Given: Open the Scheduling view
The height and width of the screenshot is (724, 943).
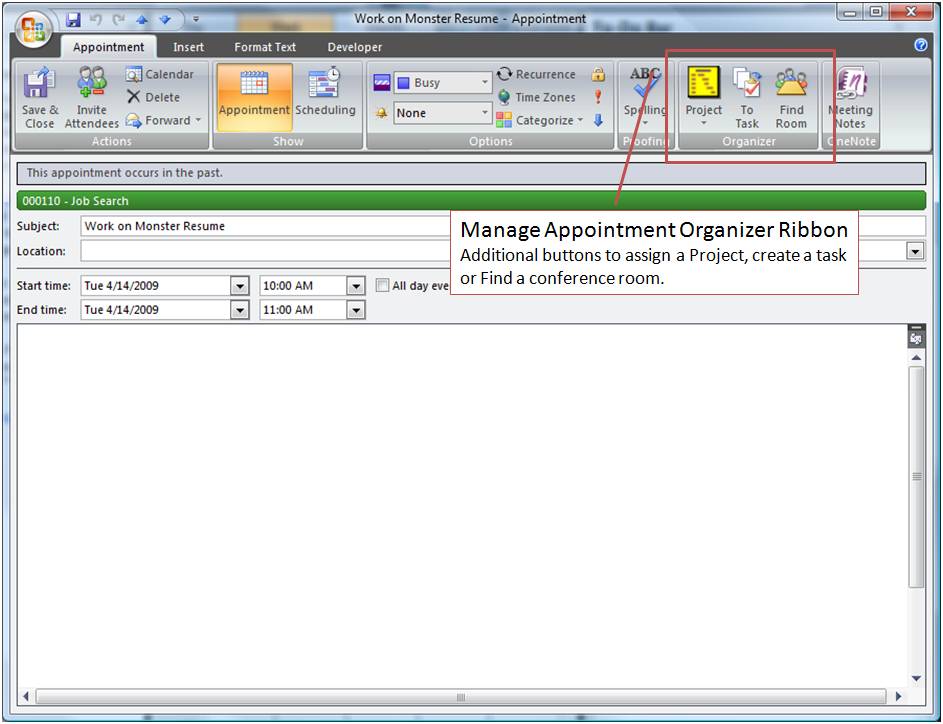Looking at the screenshot, I should click(325, 97).
